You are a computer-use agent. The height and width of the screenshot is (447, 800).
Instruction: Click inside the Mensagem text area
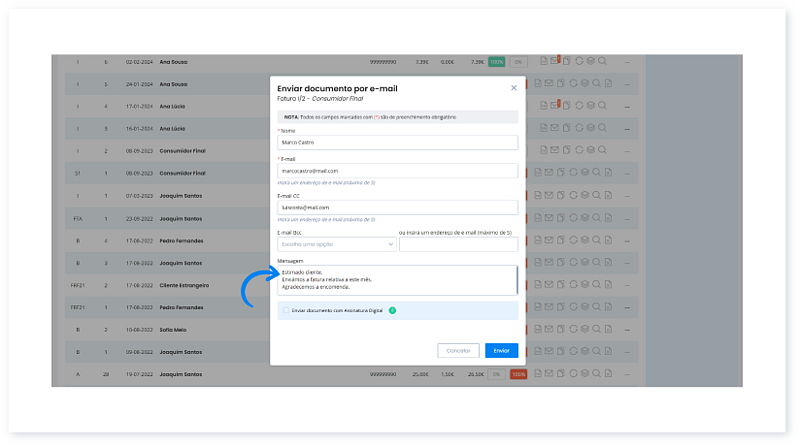(397, 280)
